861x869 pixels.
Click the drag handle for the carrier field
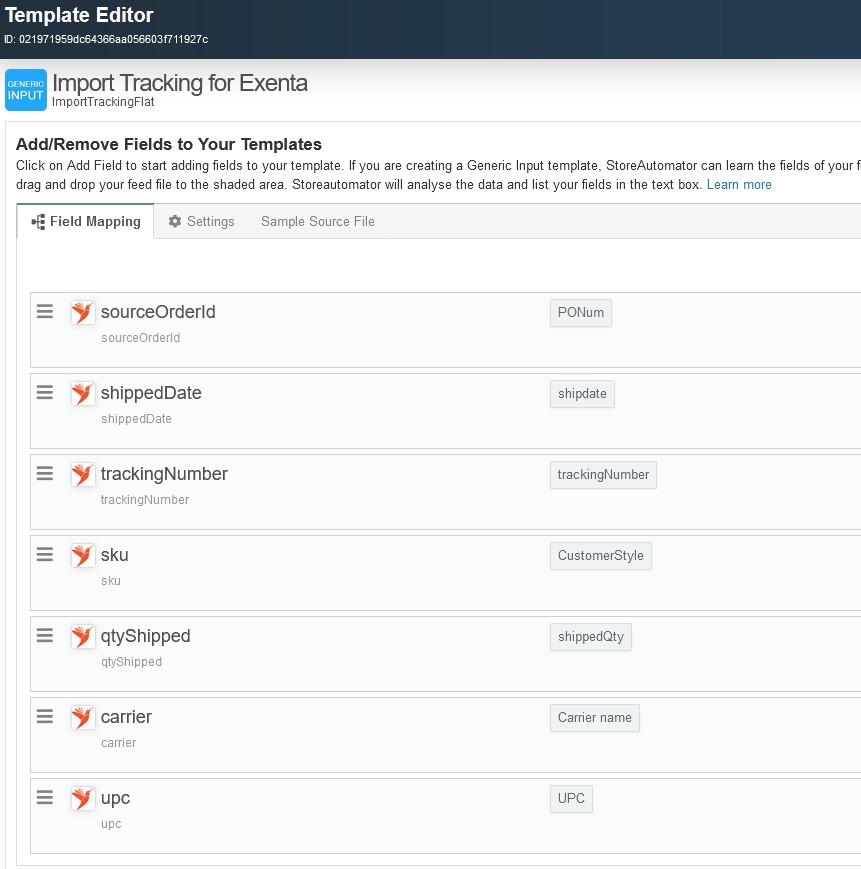pos(44,716)
